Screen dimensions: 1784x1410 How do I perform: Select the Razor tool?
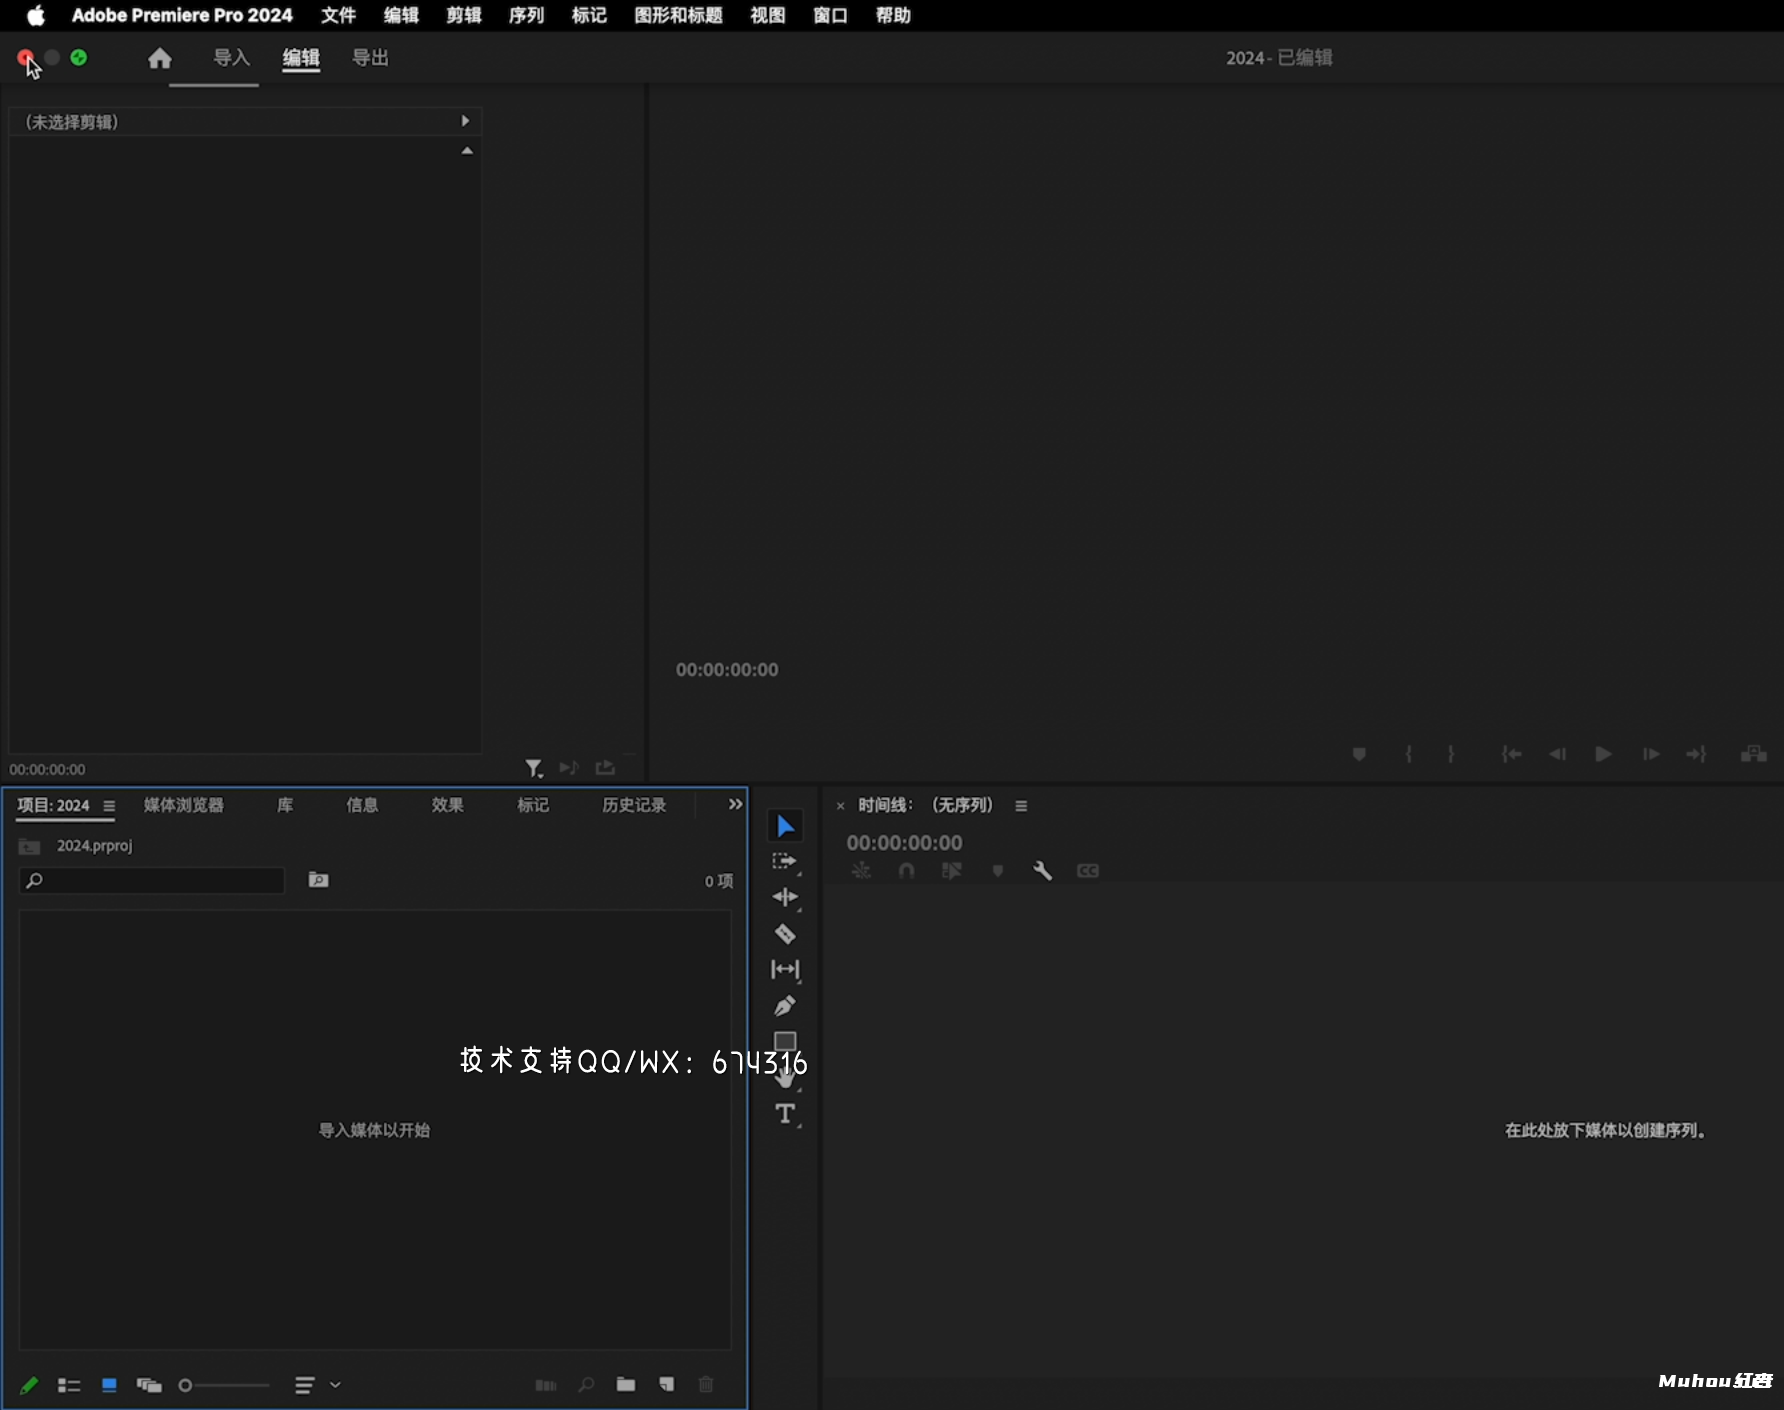tap(785, 934)
